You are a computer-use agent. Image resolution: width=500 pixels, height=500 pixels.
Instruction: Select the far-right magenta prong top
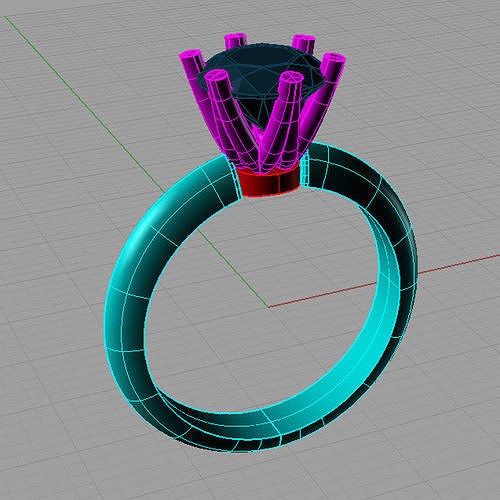pos(334,60)
